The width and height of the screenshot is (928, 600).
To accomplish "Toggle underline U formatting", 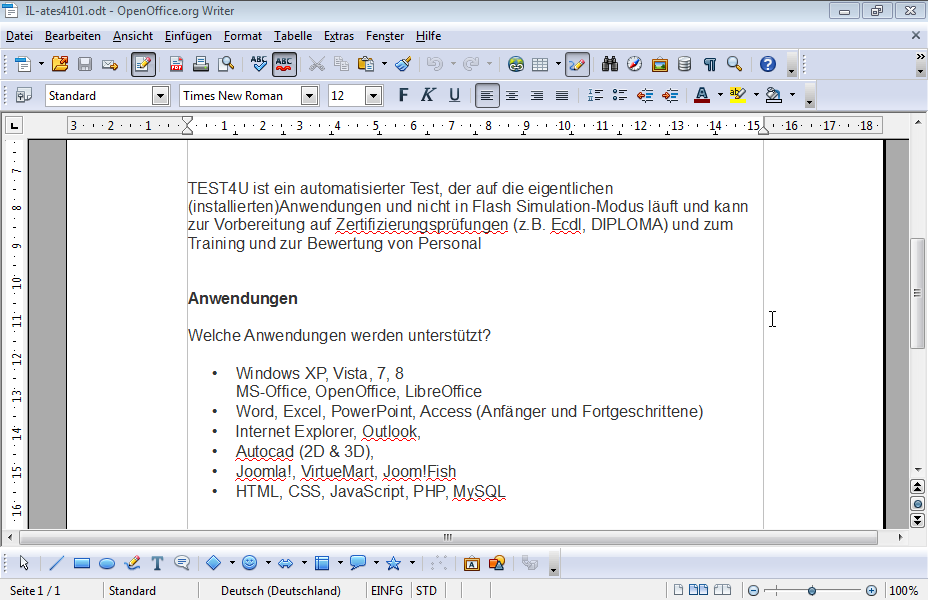I will point(454,95).
